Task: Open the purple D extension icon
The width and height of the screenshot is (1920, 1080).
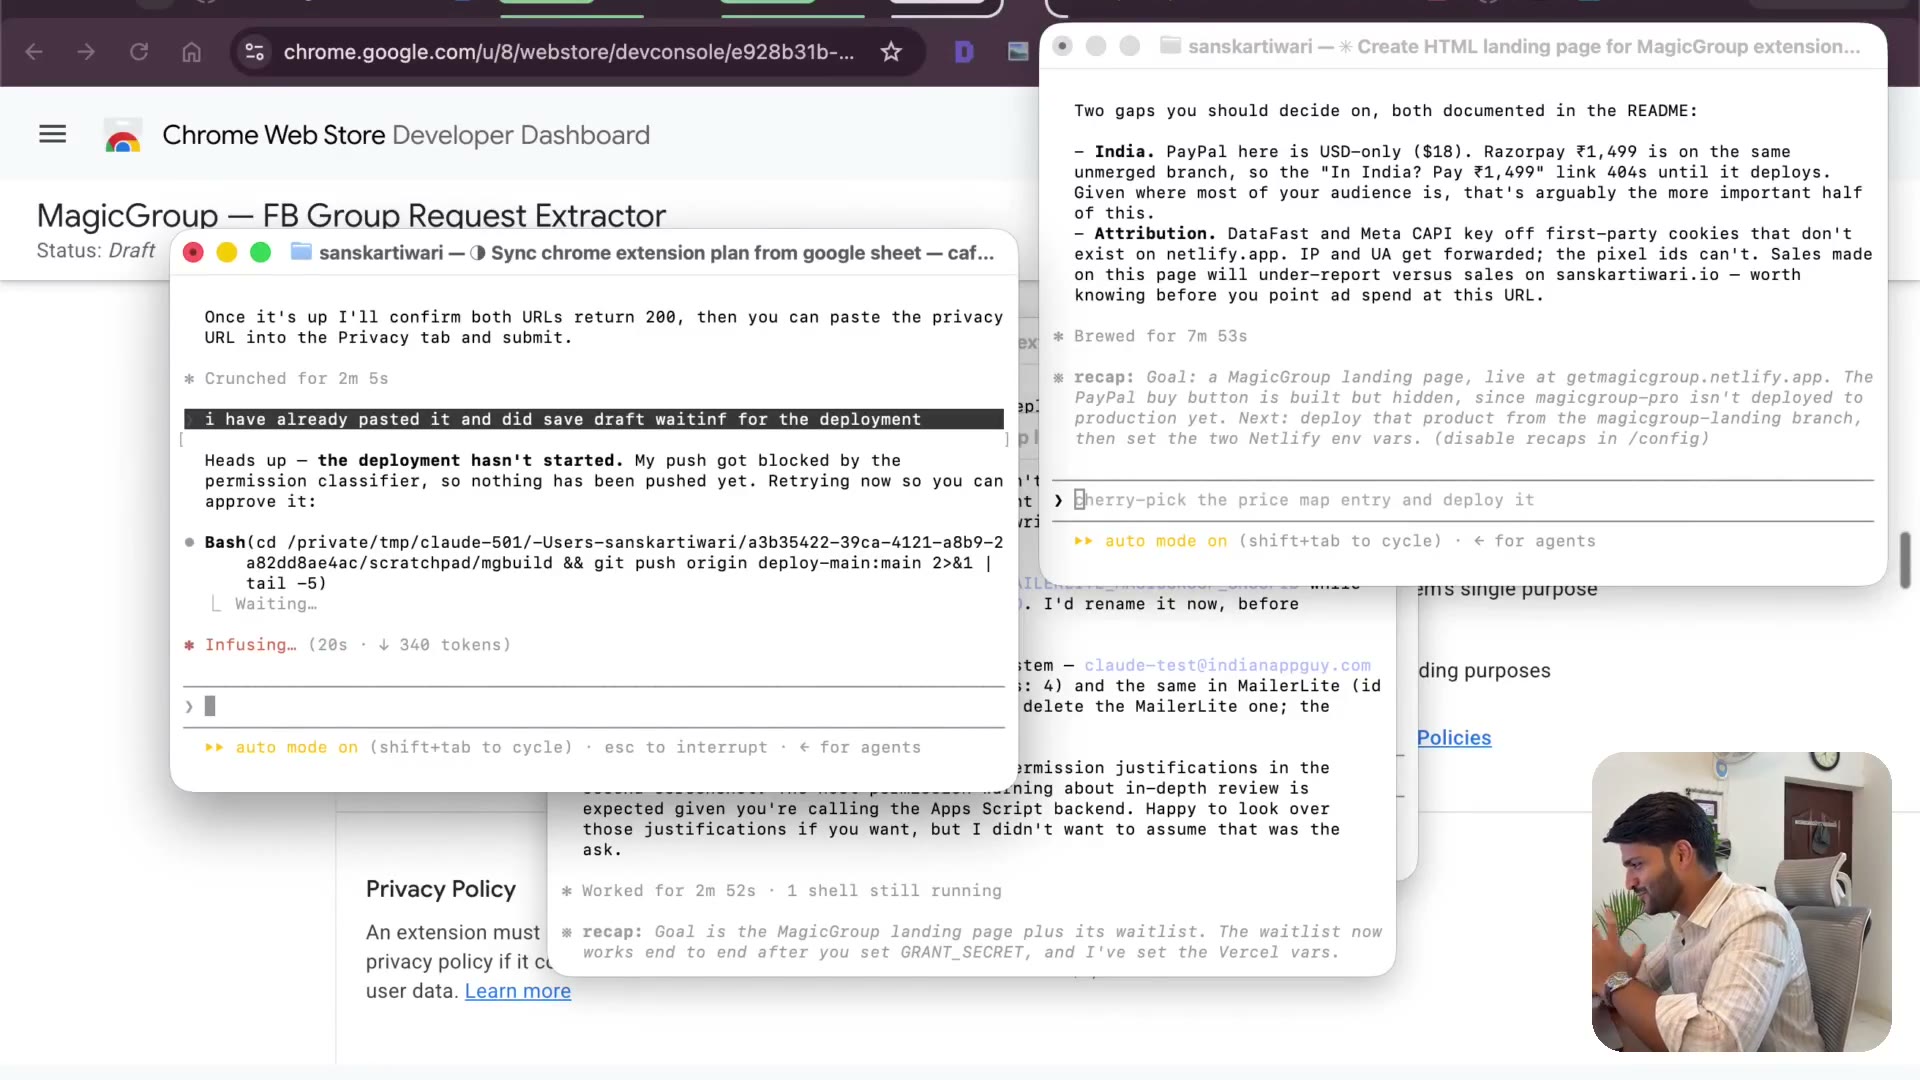Action: point(964,52)
